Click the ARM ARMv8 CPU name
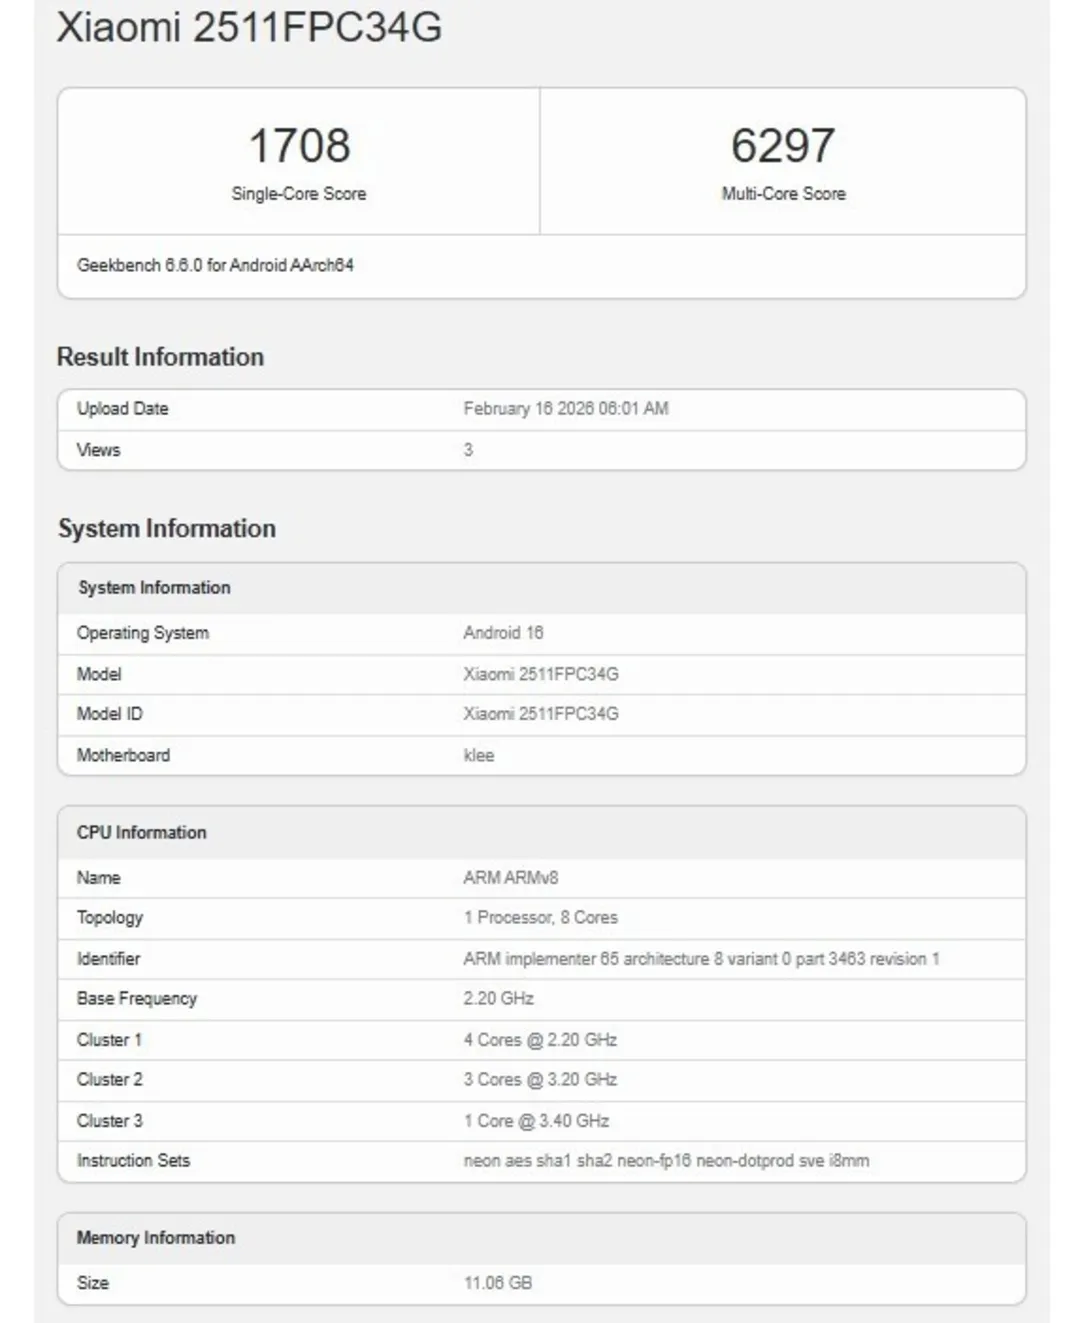Viewport: 1080px width, 1323px height. (510, 877)
